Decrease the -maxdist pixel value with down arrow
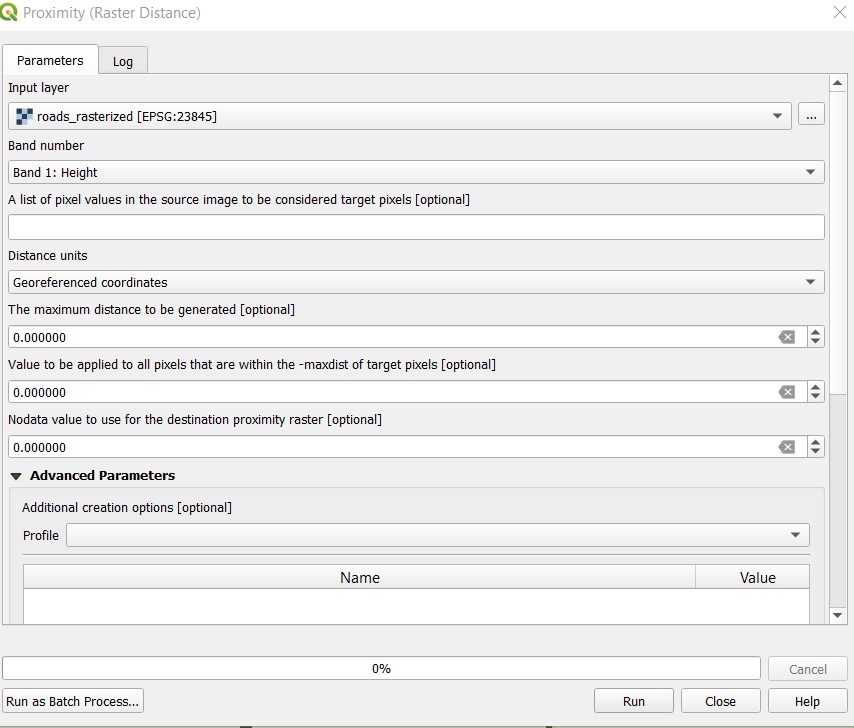Screen dimensions: 854x728 816,397
